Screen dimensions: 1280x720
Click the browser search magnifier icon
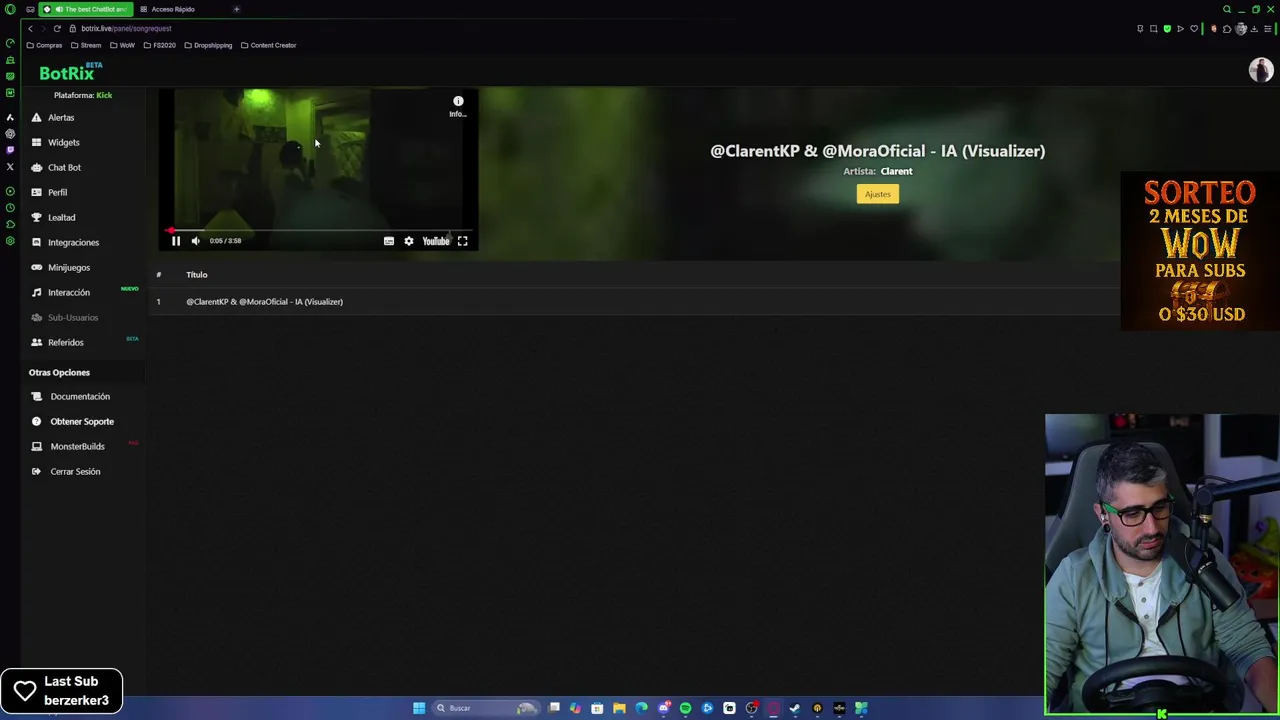1227,9
